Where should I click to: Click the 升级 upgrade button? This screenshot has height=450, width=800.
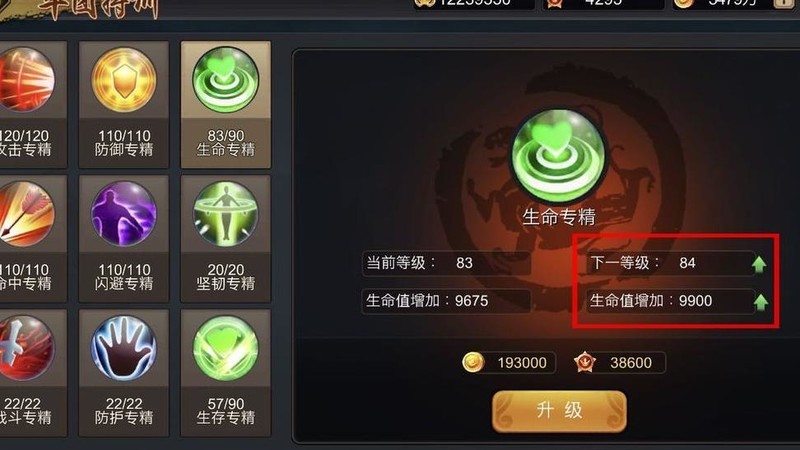tap(559, 411)
